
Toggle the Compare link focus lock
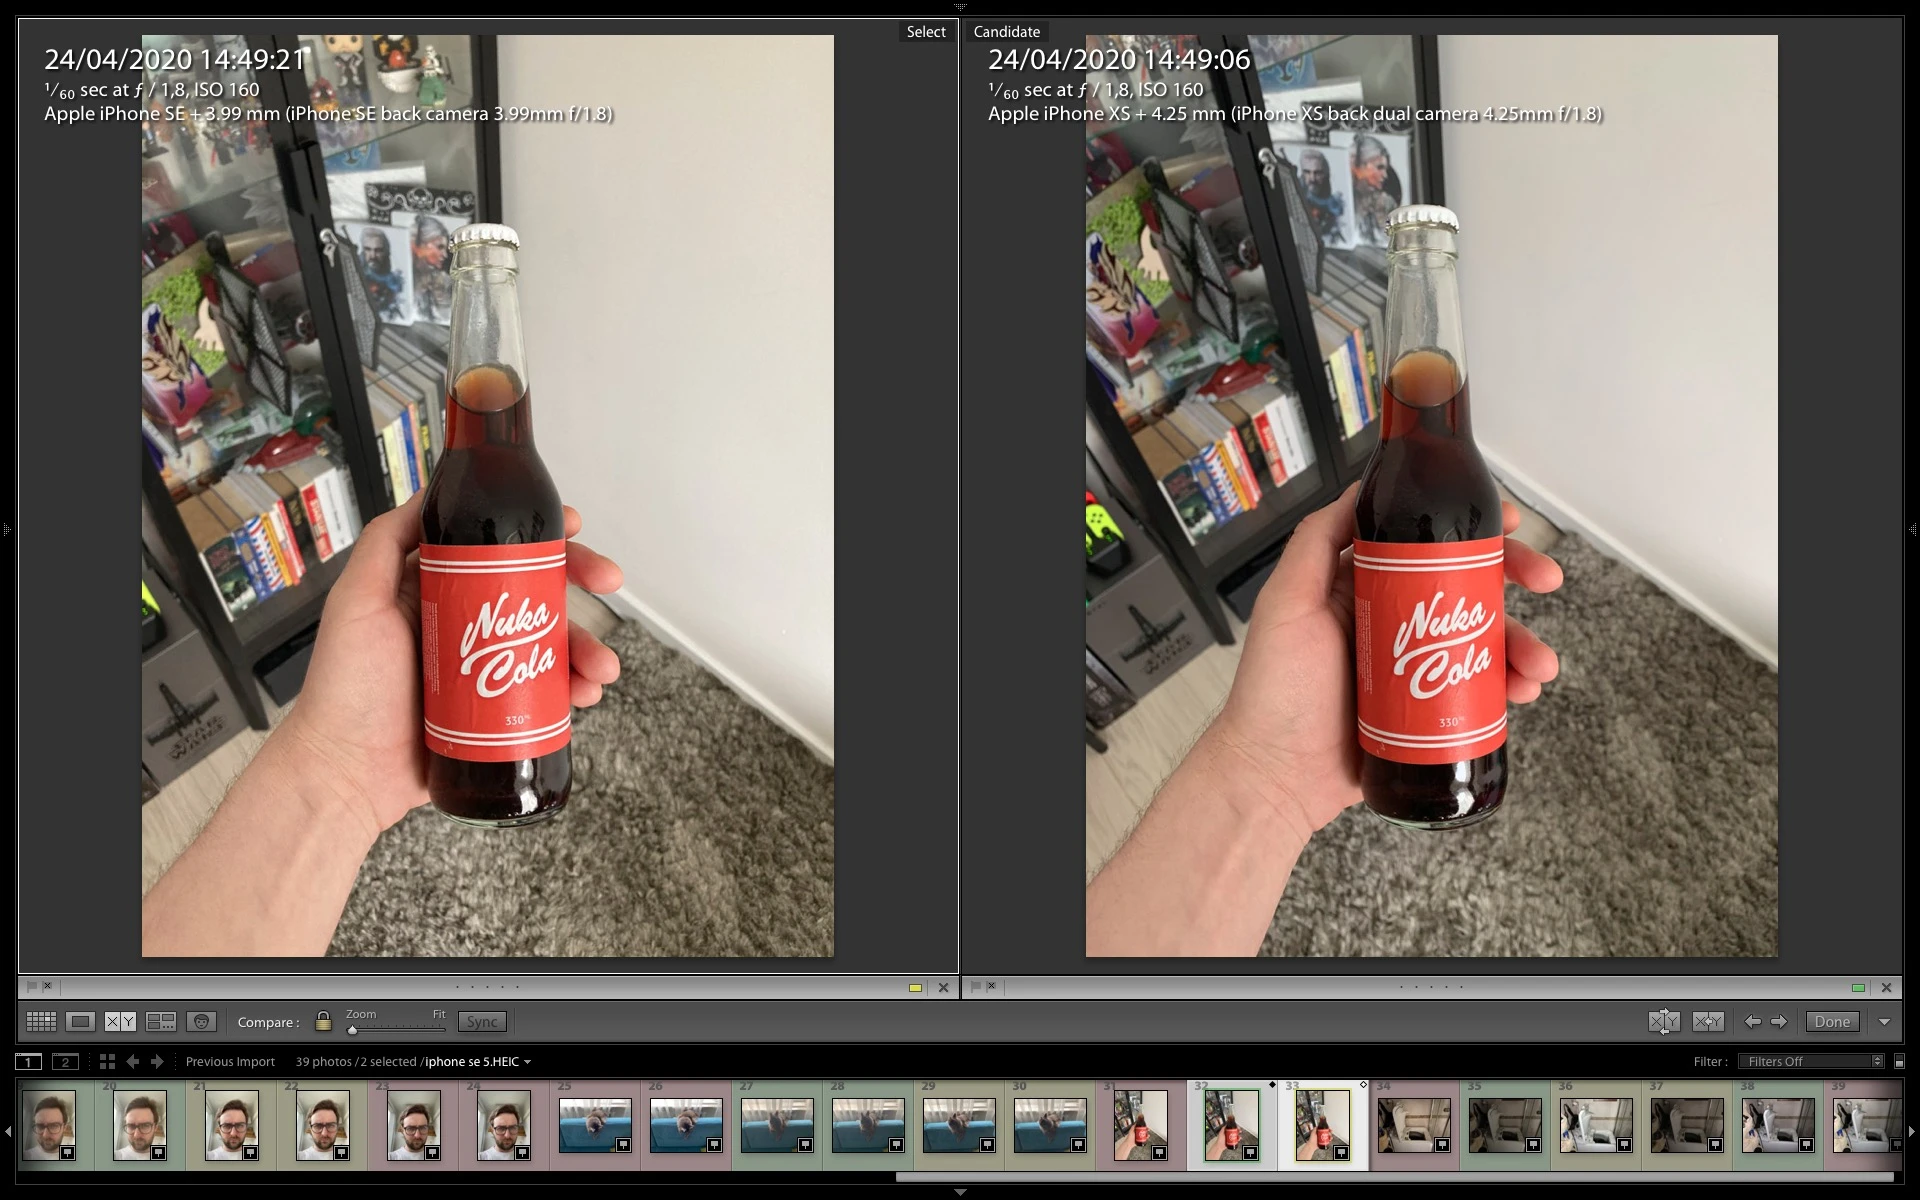323,1021
